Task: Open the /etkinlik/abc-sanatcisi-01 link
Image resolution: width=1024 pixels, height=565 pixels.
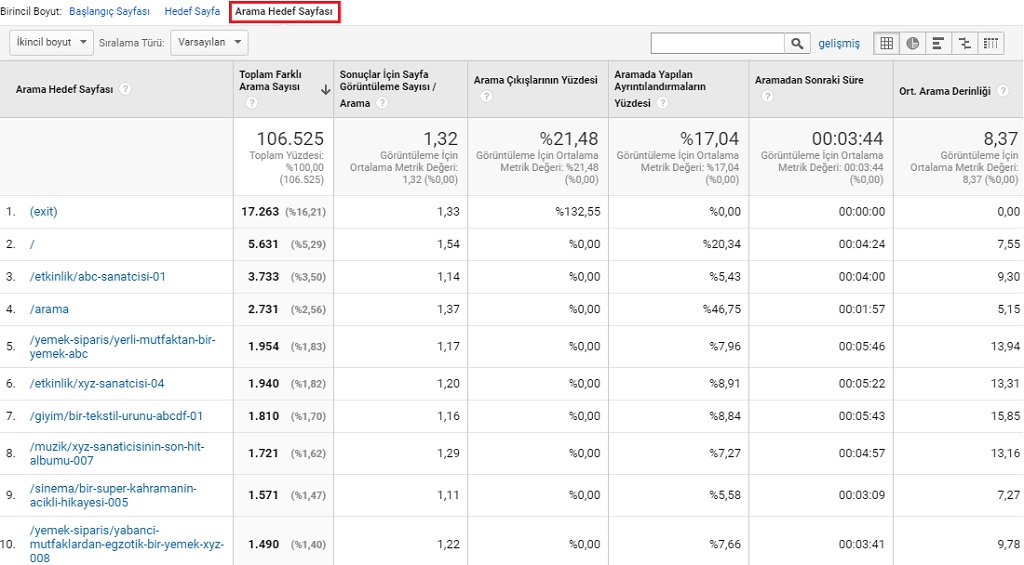Action: [97, 276]
